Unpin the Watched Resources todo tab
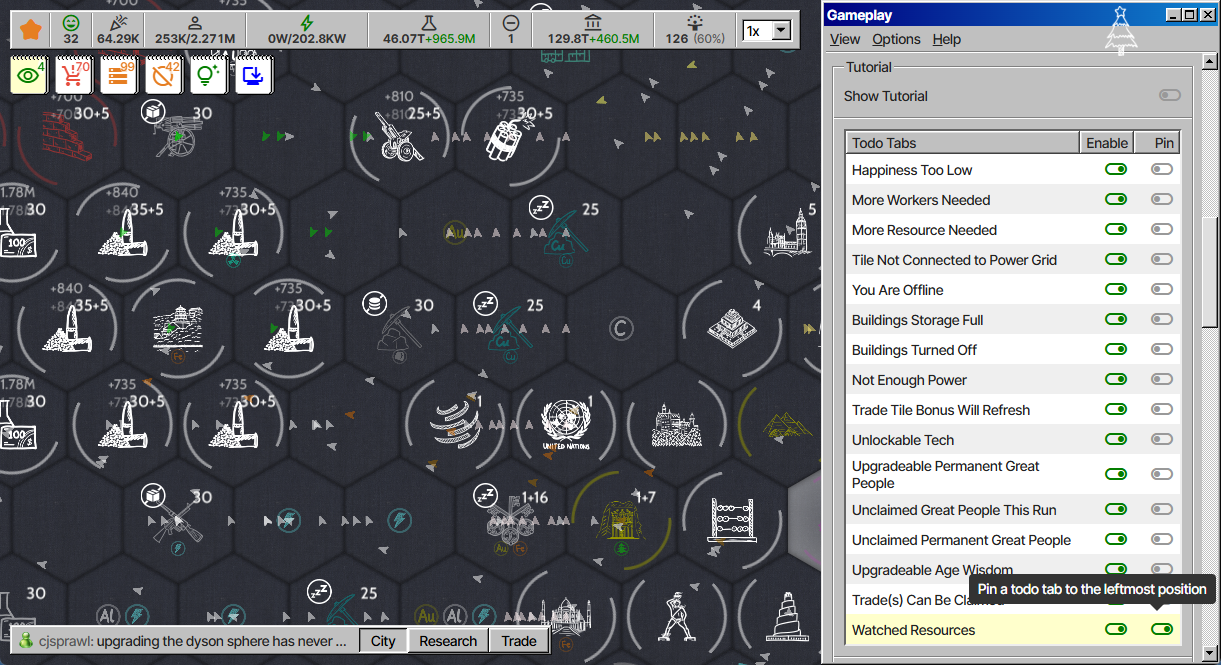1221x665 pixels. [x=1161, y=630]
